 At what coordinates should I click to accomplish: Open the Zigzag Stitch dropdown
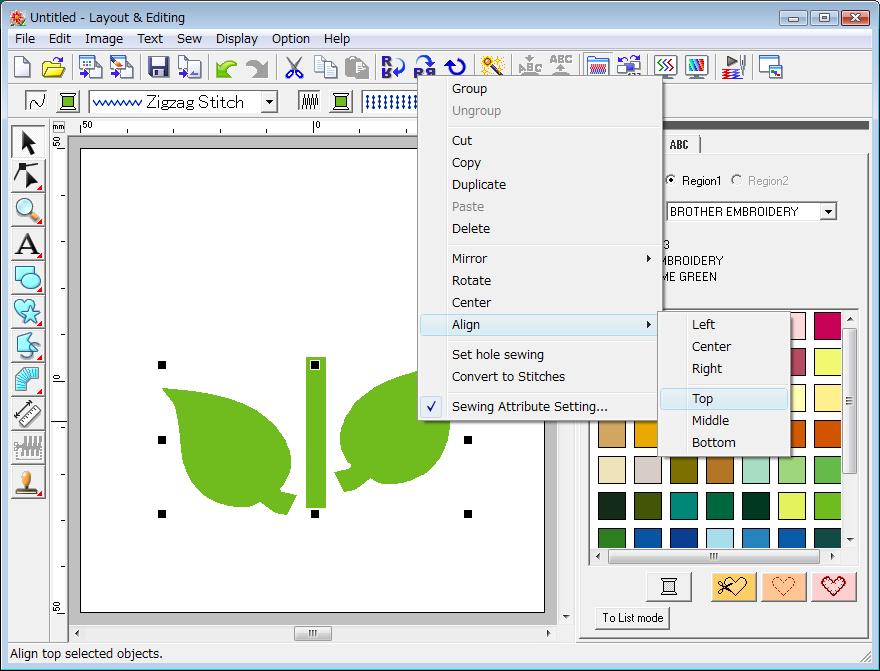click(x=270, y=102)
